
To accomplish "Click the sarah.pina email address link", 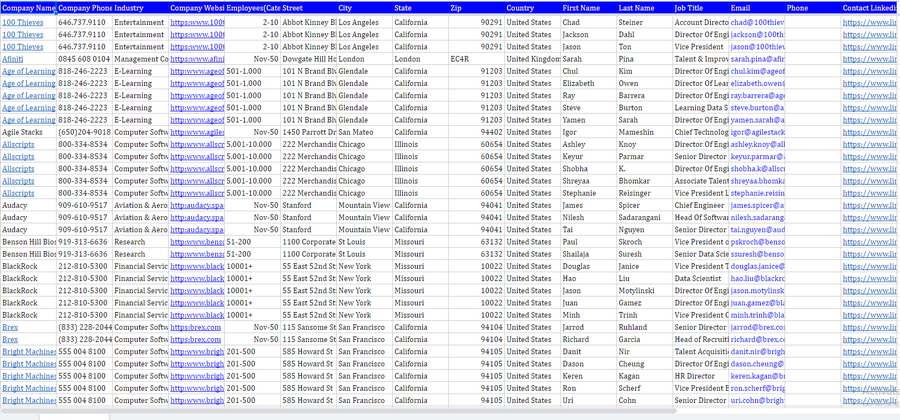I will 757,59.
